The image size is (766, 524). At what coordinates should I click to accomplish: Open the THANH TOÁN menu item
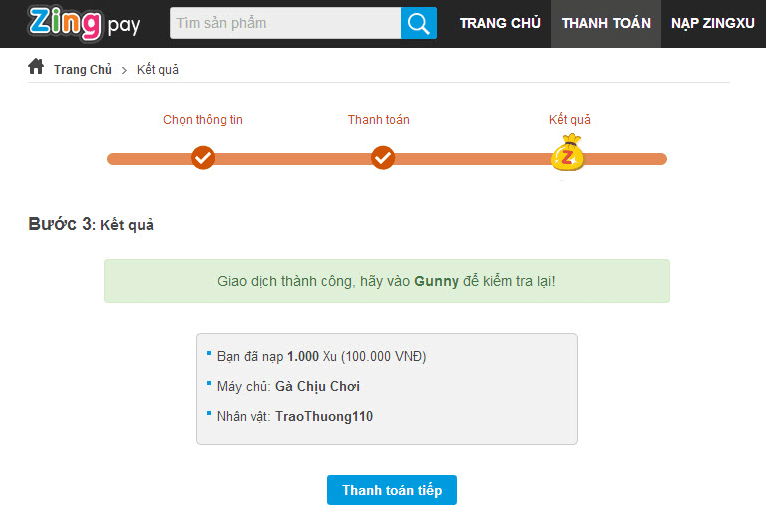click(x=606, y=23)
